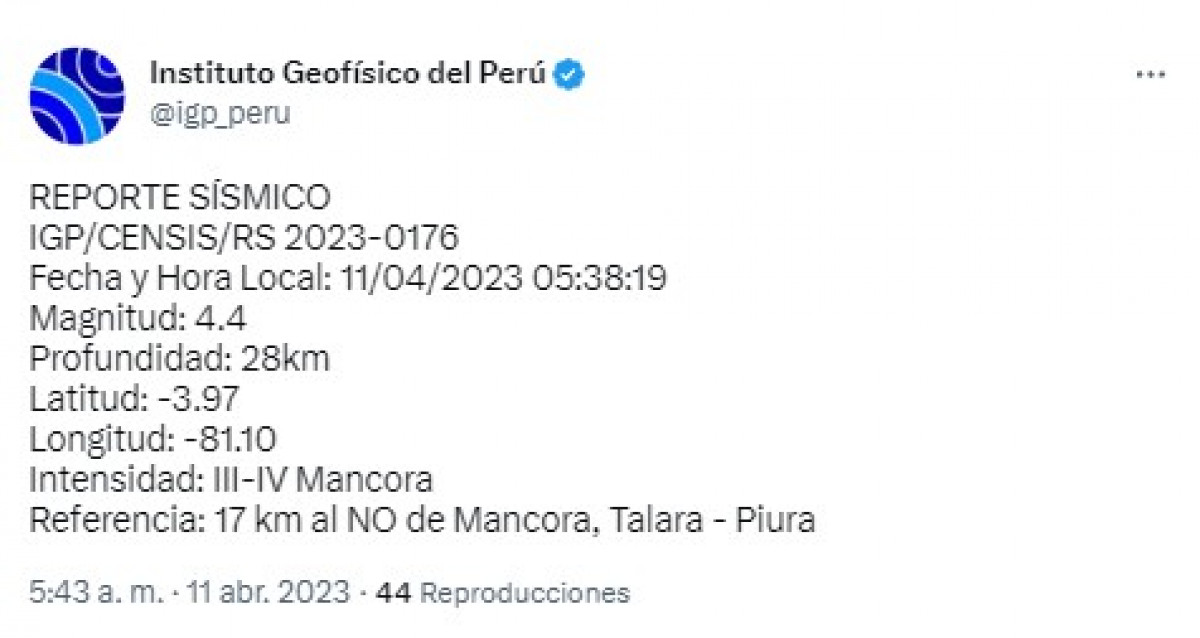The width and height of the screenshot is (1200, 638).
Task: Click the 44 views count number
Action: click(395, 593)
